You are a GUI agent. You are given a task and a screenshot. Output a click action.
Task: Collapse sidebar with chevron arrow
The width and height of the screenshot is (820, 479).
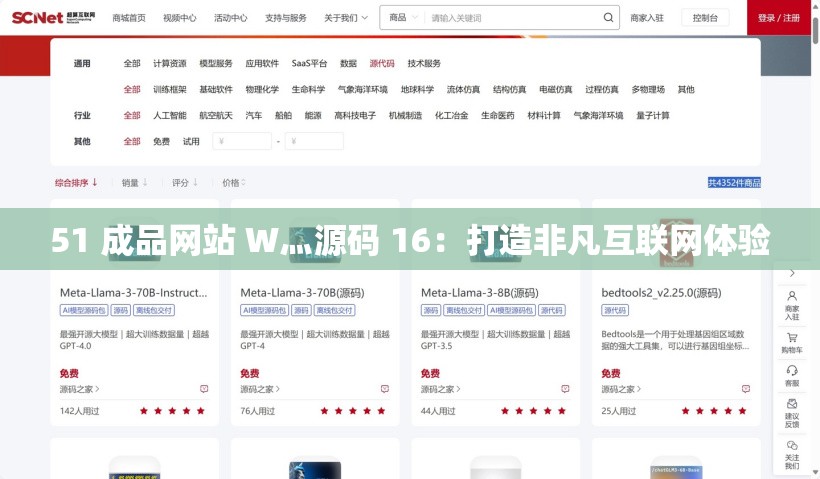click(x=792, y=273)
